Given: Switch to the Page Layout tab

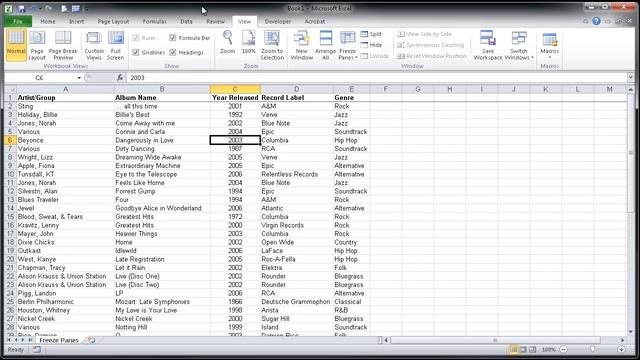Looking at the screenshot, I should pos(113,21).
